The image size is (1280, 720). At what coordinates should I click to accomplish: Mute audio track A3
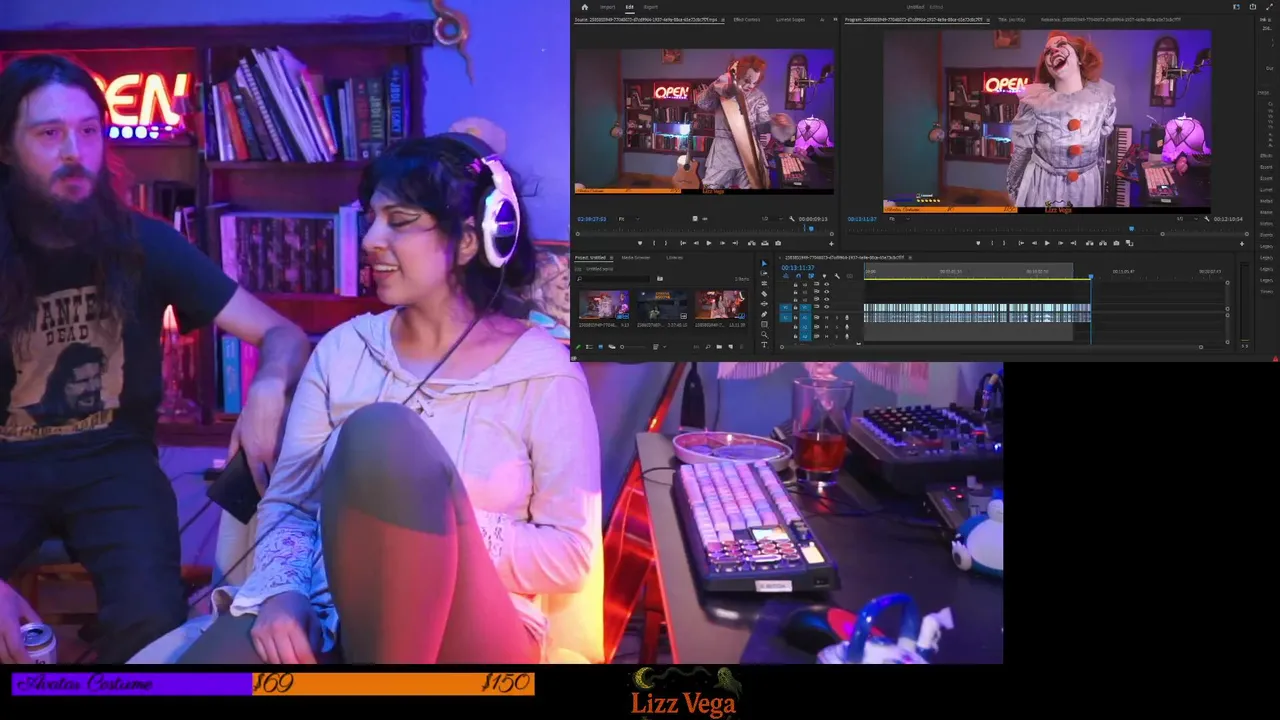(827, 336)
